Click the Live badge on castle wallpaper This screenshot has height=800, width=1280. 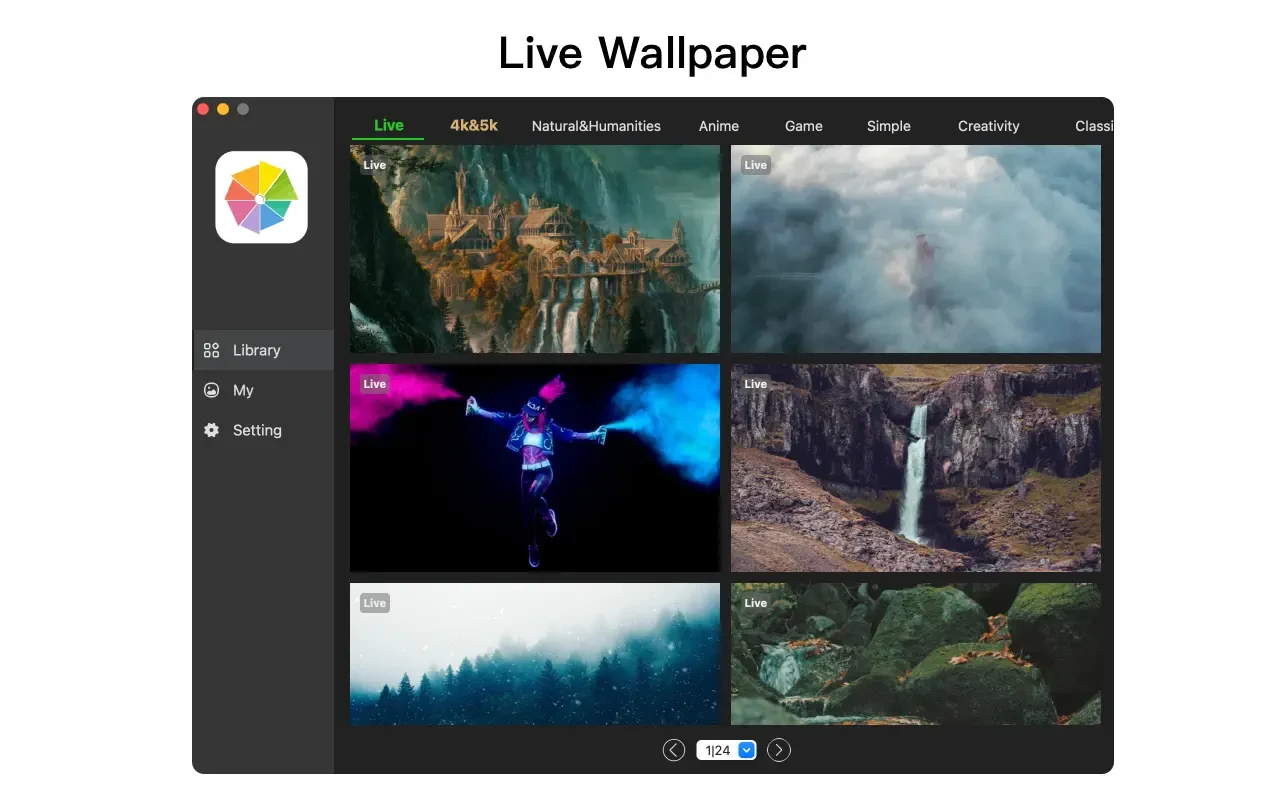point(374,165)
